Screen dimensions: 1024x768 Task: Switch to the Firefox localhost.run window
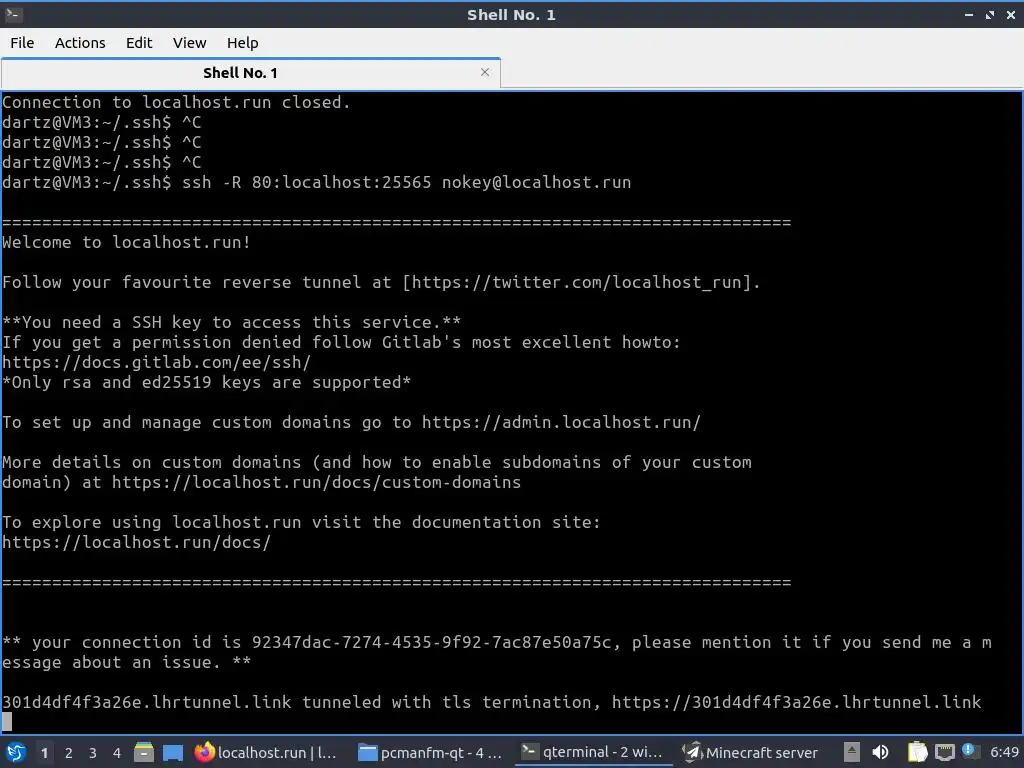pos(266,752)
